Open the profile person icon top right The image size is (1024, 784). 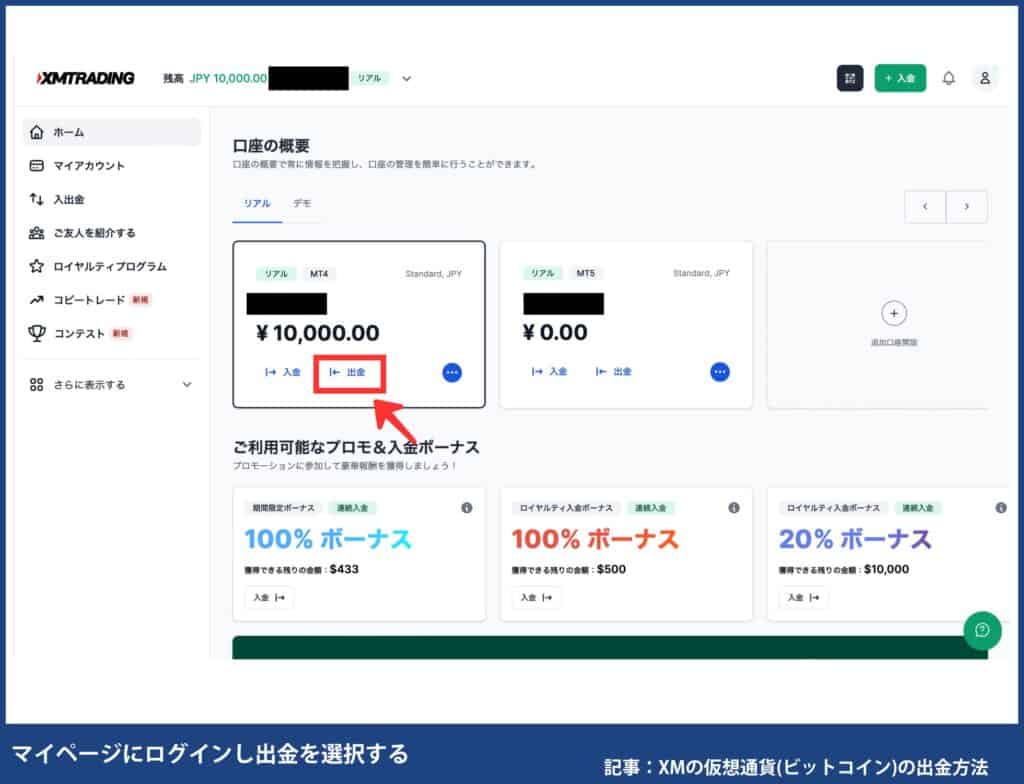986,78
